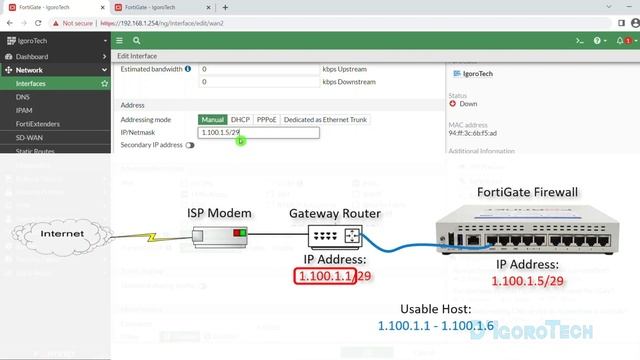Viewport: 640px width, 360px height.
Task: Reload the page with refresh icon
Action: (38, 23)
